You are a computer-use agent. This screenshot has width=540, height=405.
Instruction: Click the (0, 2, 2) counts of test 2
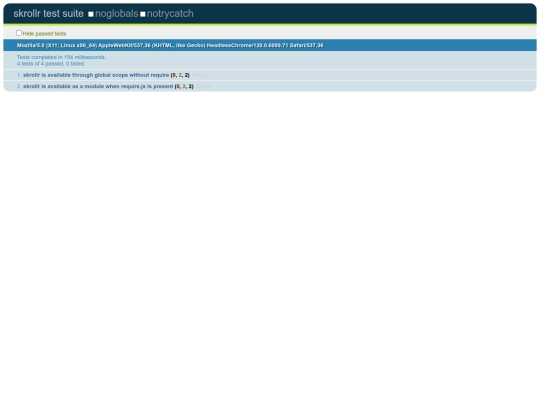click(x=184, y=86)
